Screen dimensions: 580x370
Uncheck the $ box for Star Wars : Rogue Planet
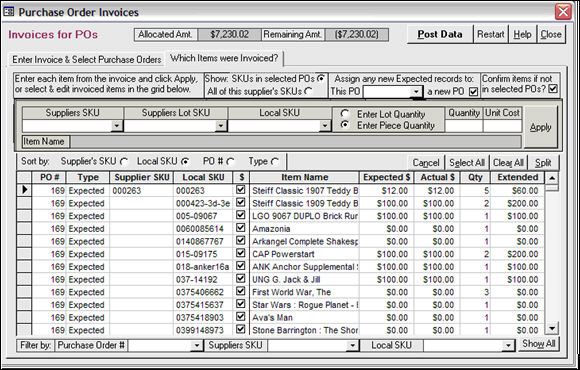tap(241, 304)
